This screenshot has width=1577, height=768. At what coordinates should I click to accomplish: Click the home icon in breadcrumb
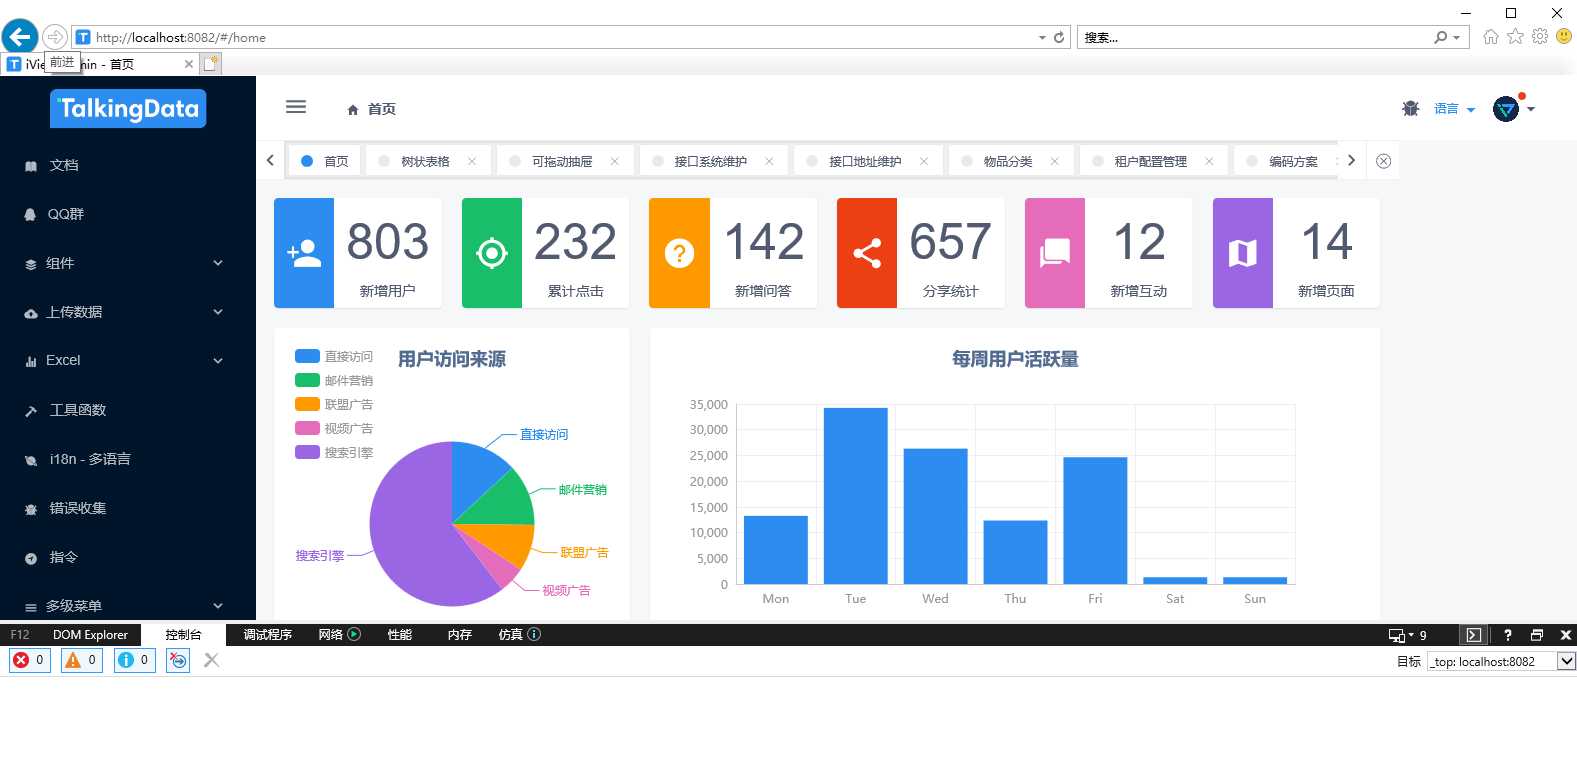(x=353, y=110)
